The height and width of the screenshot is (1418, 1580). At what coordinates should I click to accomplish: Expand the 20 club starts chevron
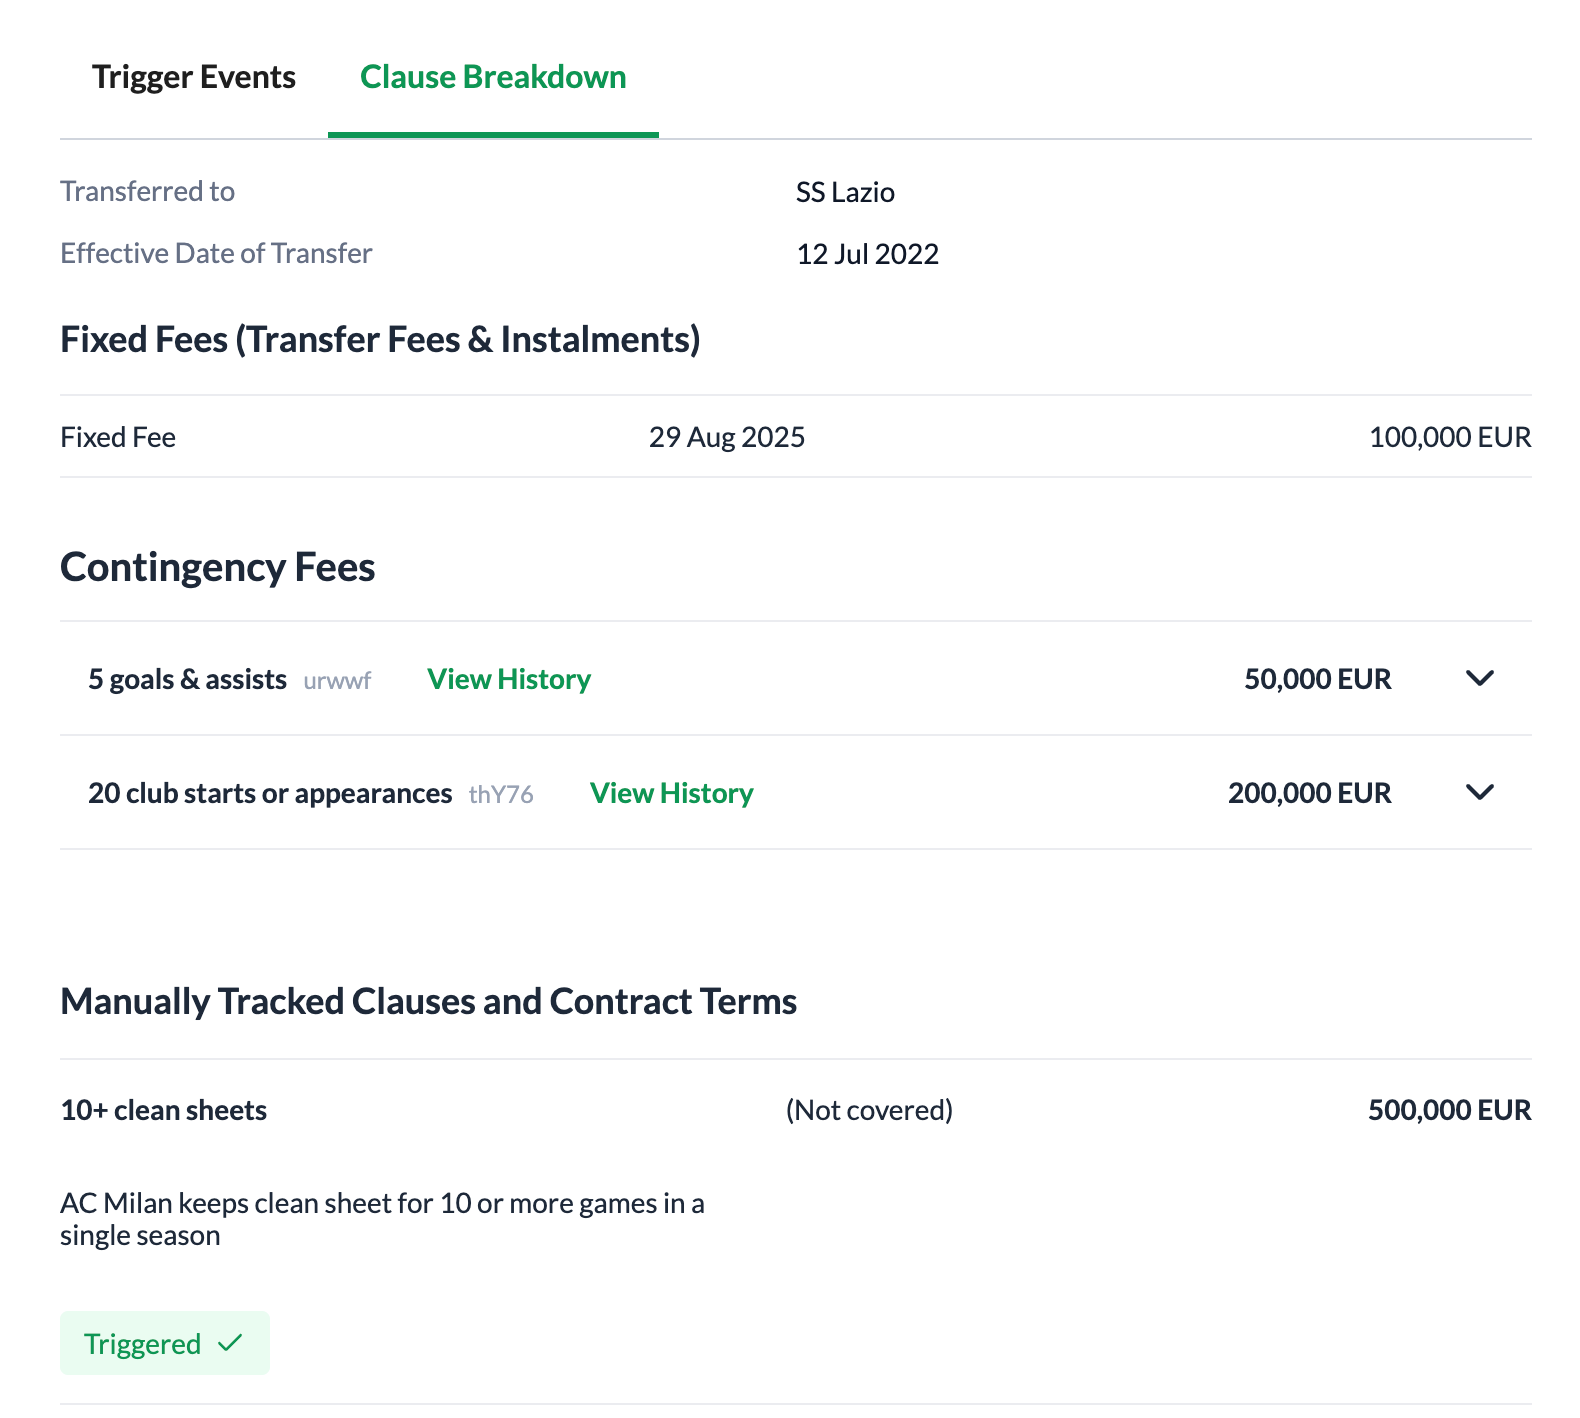(x=1479, y=793)
